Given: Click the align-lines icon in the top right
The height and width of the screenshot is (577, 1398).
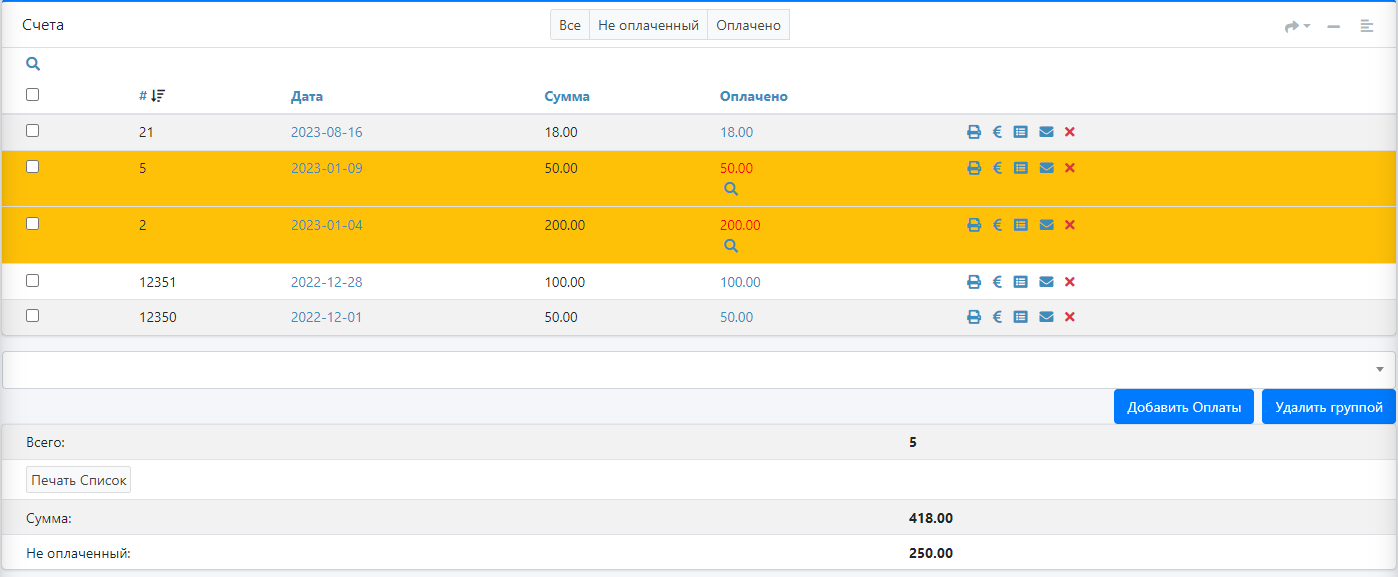Looking at the screenshot, I should 1366,26.
